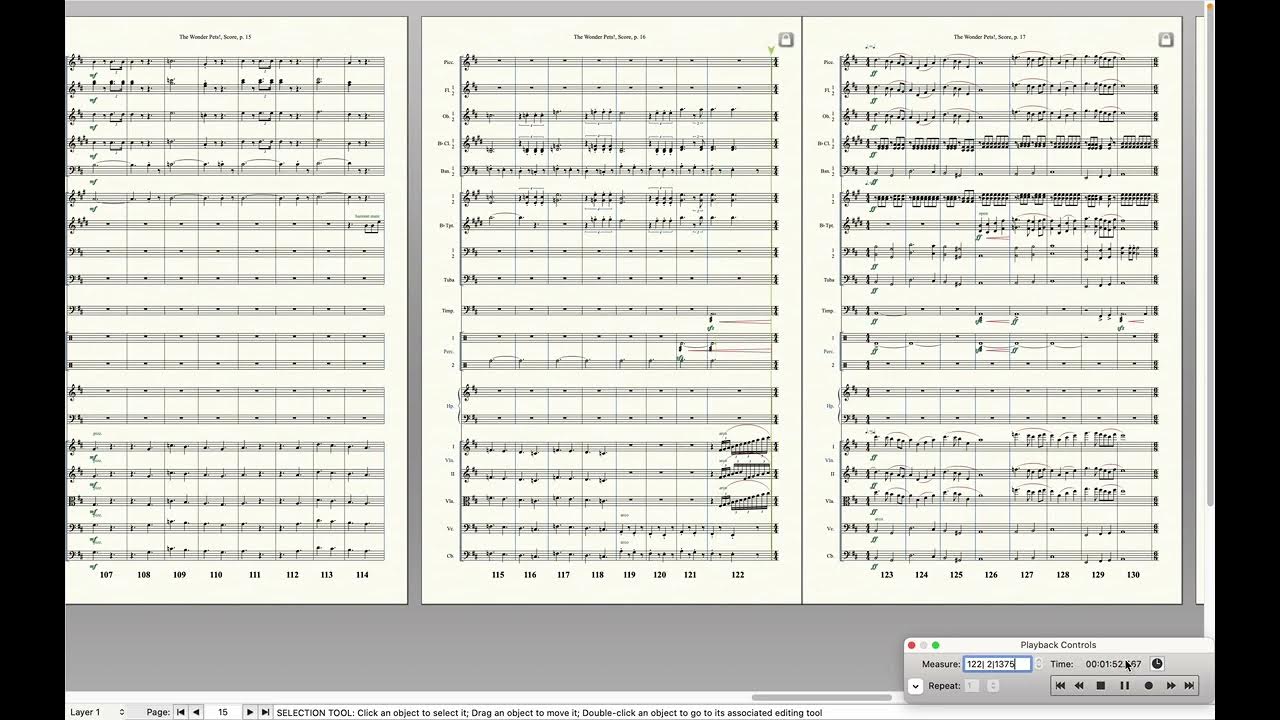Click the page 17 title header text
Viewport: 1280px width, 720px height.
click(989, 37)
